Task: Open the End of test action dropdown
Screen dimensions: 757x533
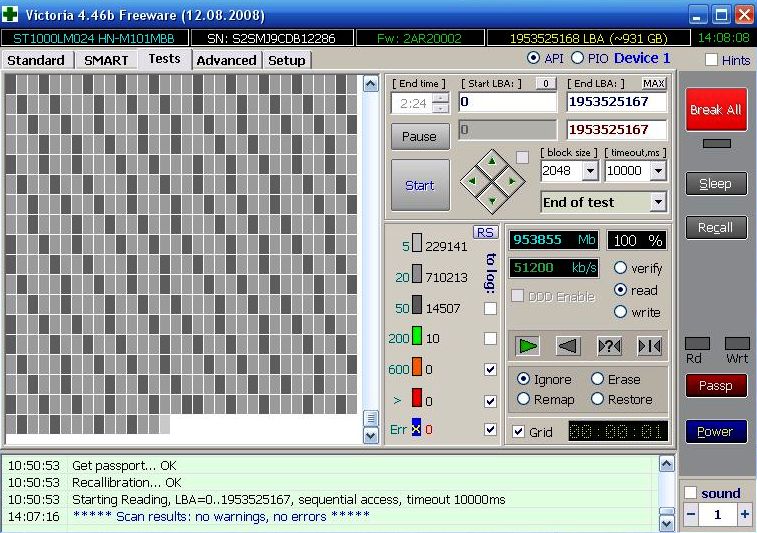Action: tap(658, 202)
